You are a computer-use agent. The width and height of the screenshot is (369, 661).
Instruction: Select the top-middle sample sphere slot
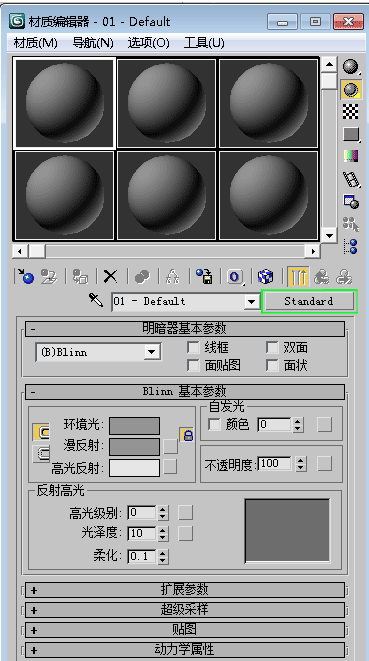point(167,103)
